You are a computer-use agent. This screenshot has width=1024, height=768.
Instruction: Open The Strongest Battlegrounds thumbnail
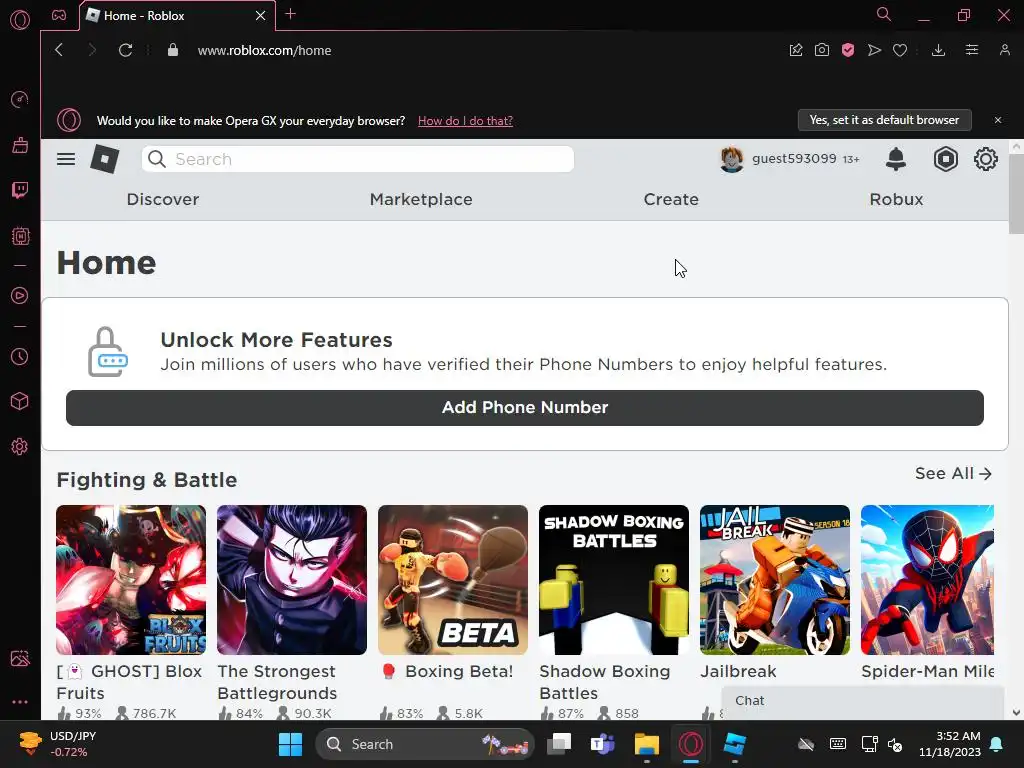[x=292, y=580]
